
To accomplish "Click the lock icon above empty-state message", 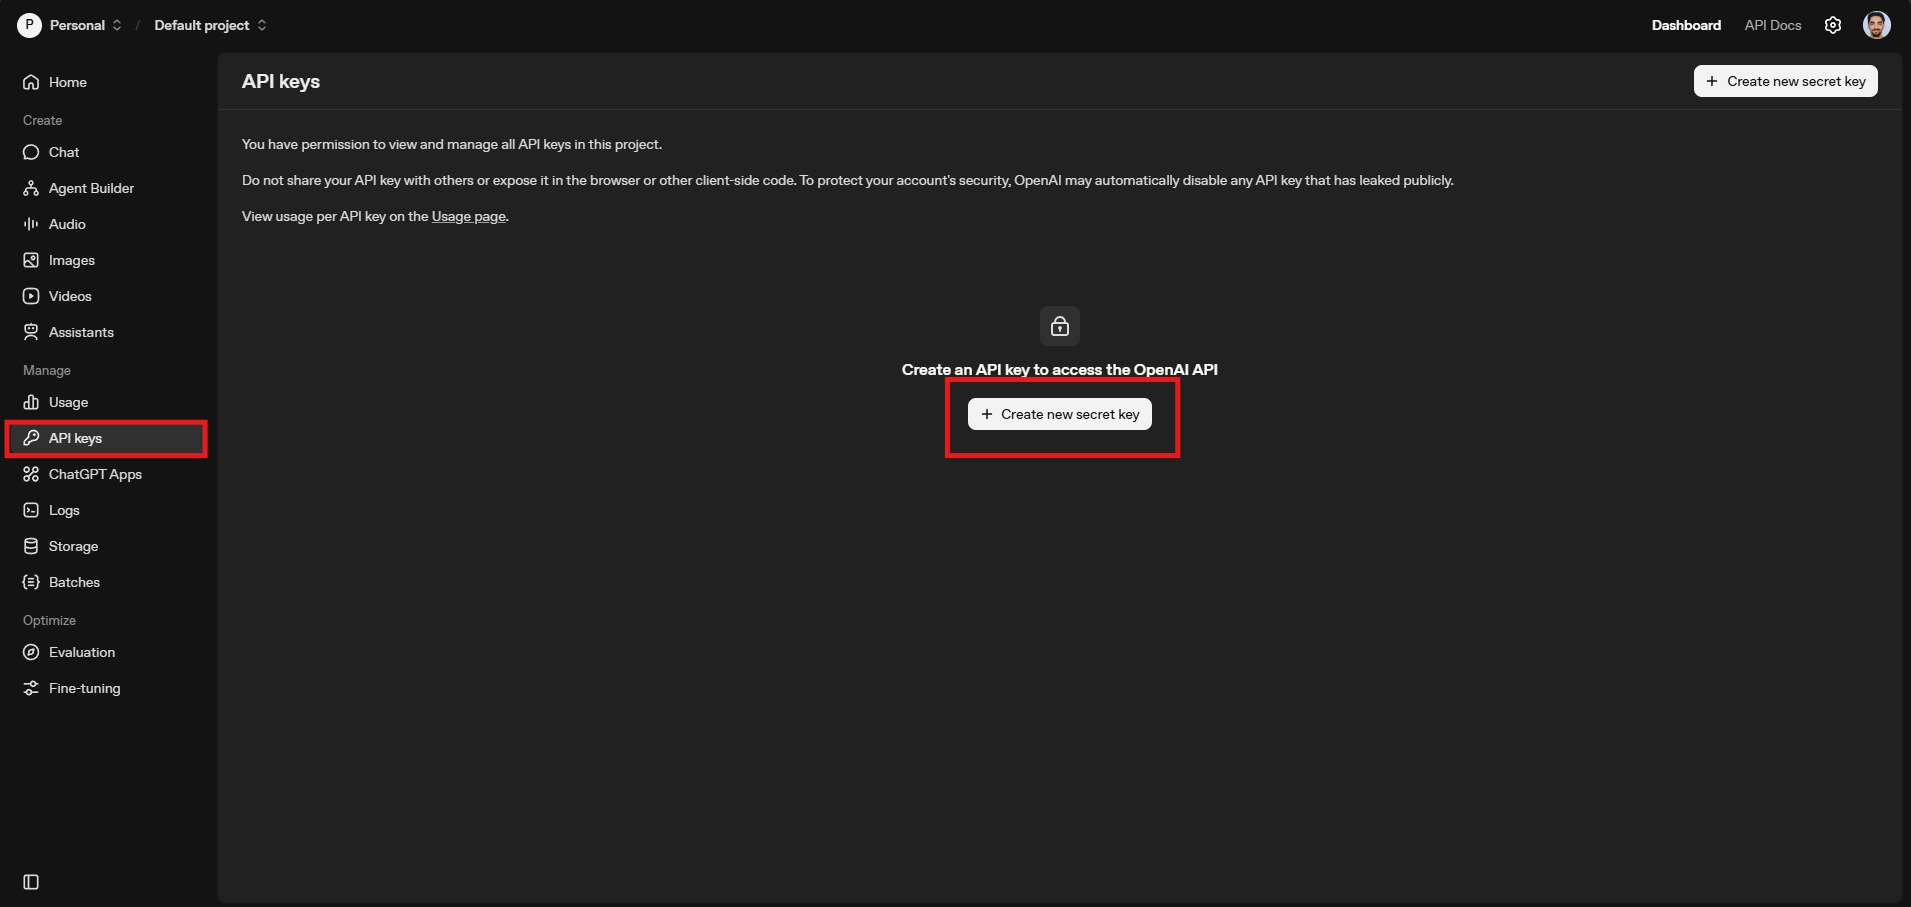I will [1060, 326].
